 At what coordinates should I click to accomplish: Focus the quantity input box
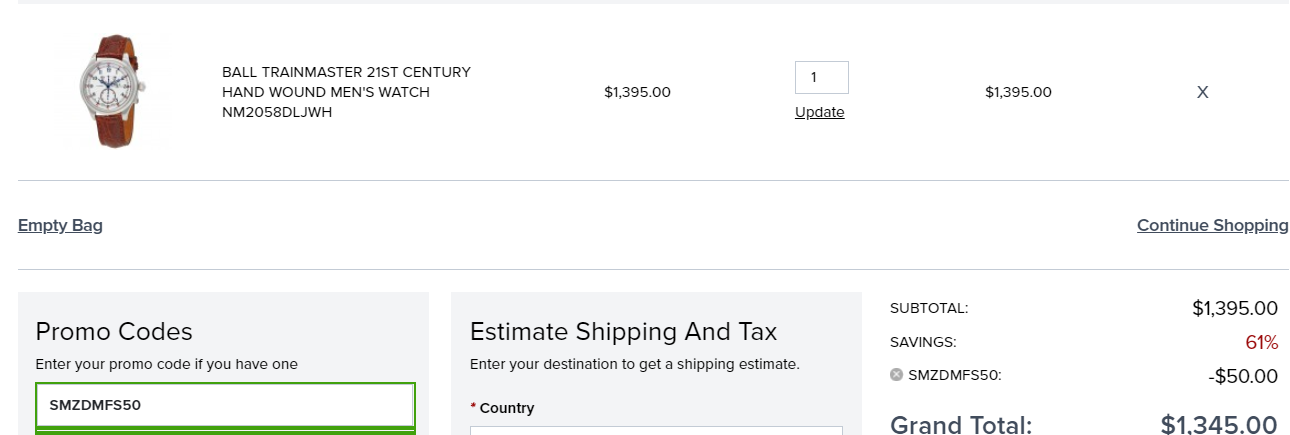pos(822,77)
